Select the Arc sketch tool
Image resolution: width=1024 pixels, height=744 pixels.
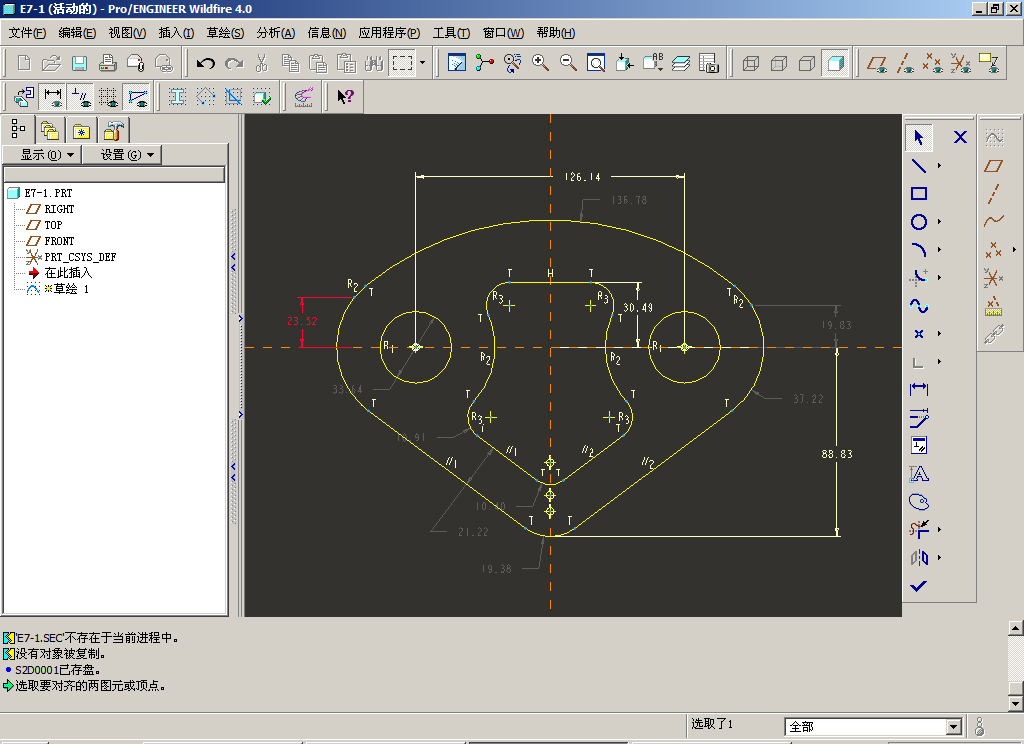coord(919,250)
